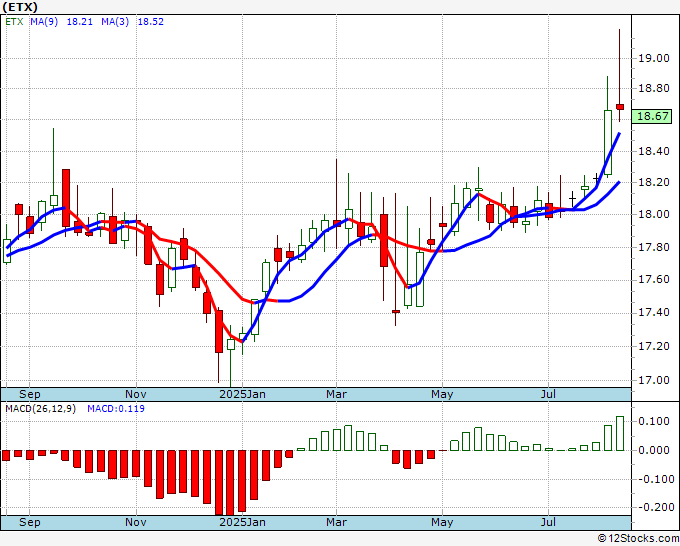Click May on the MACD panel date axis
Image resolution: width=680 pixels, height=546 pixels.
(x=442, y=522)
